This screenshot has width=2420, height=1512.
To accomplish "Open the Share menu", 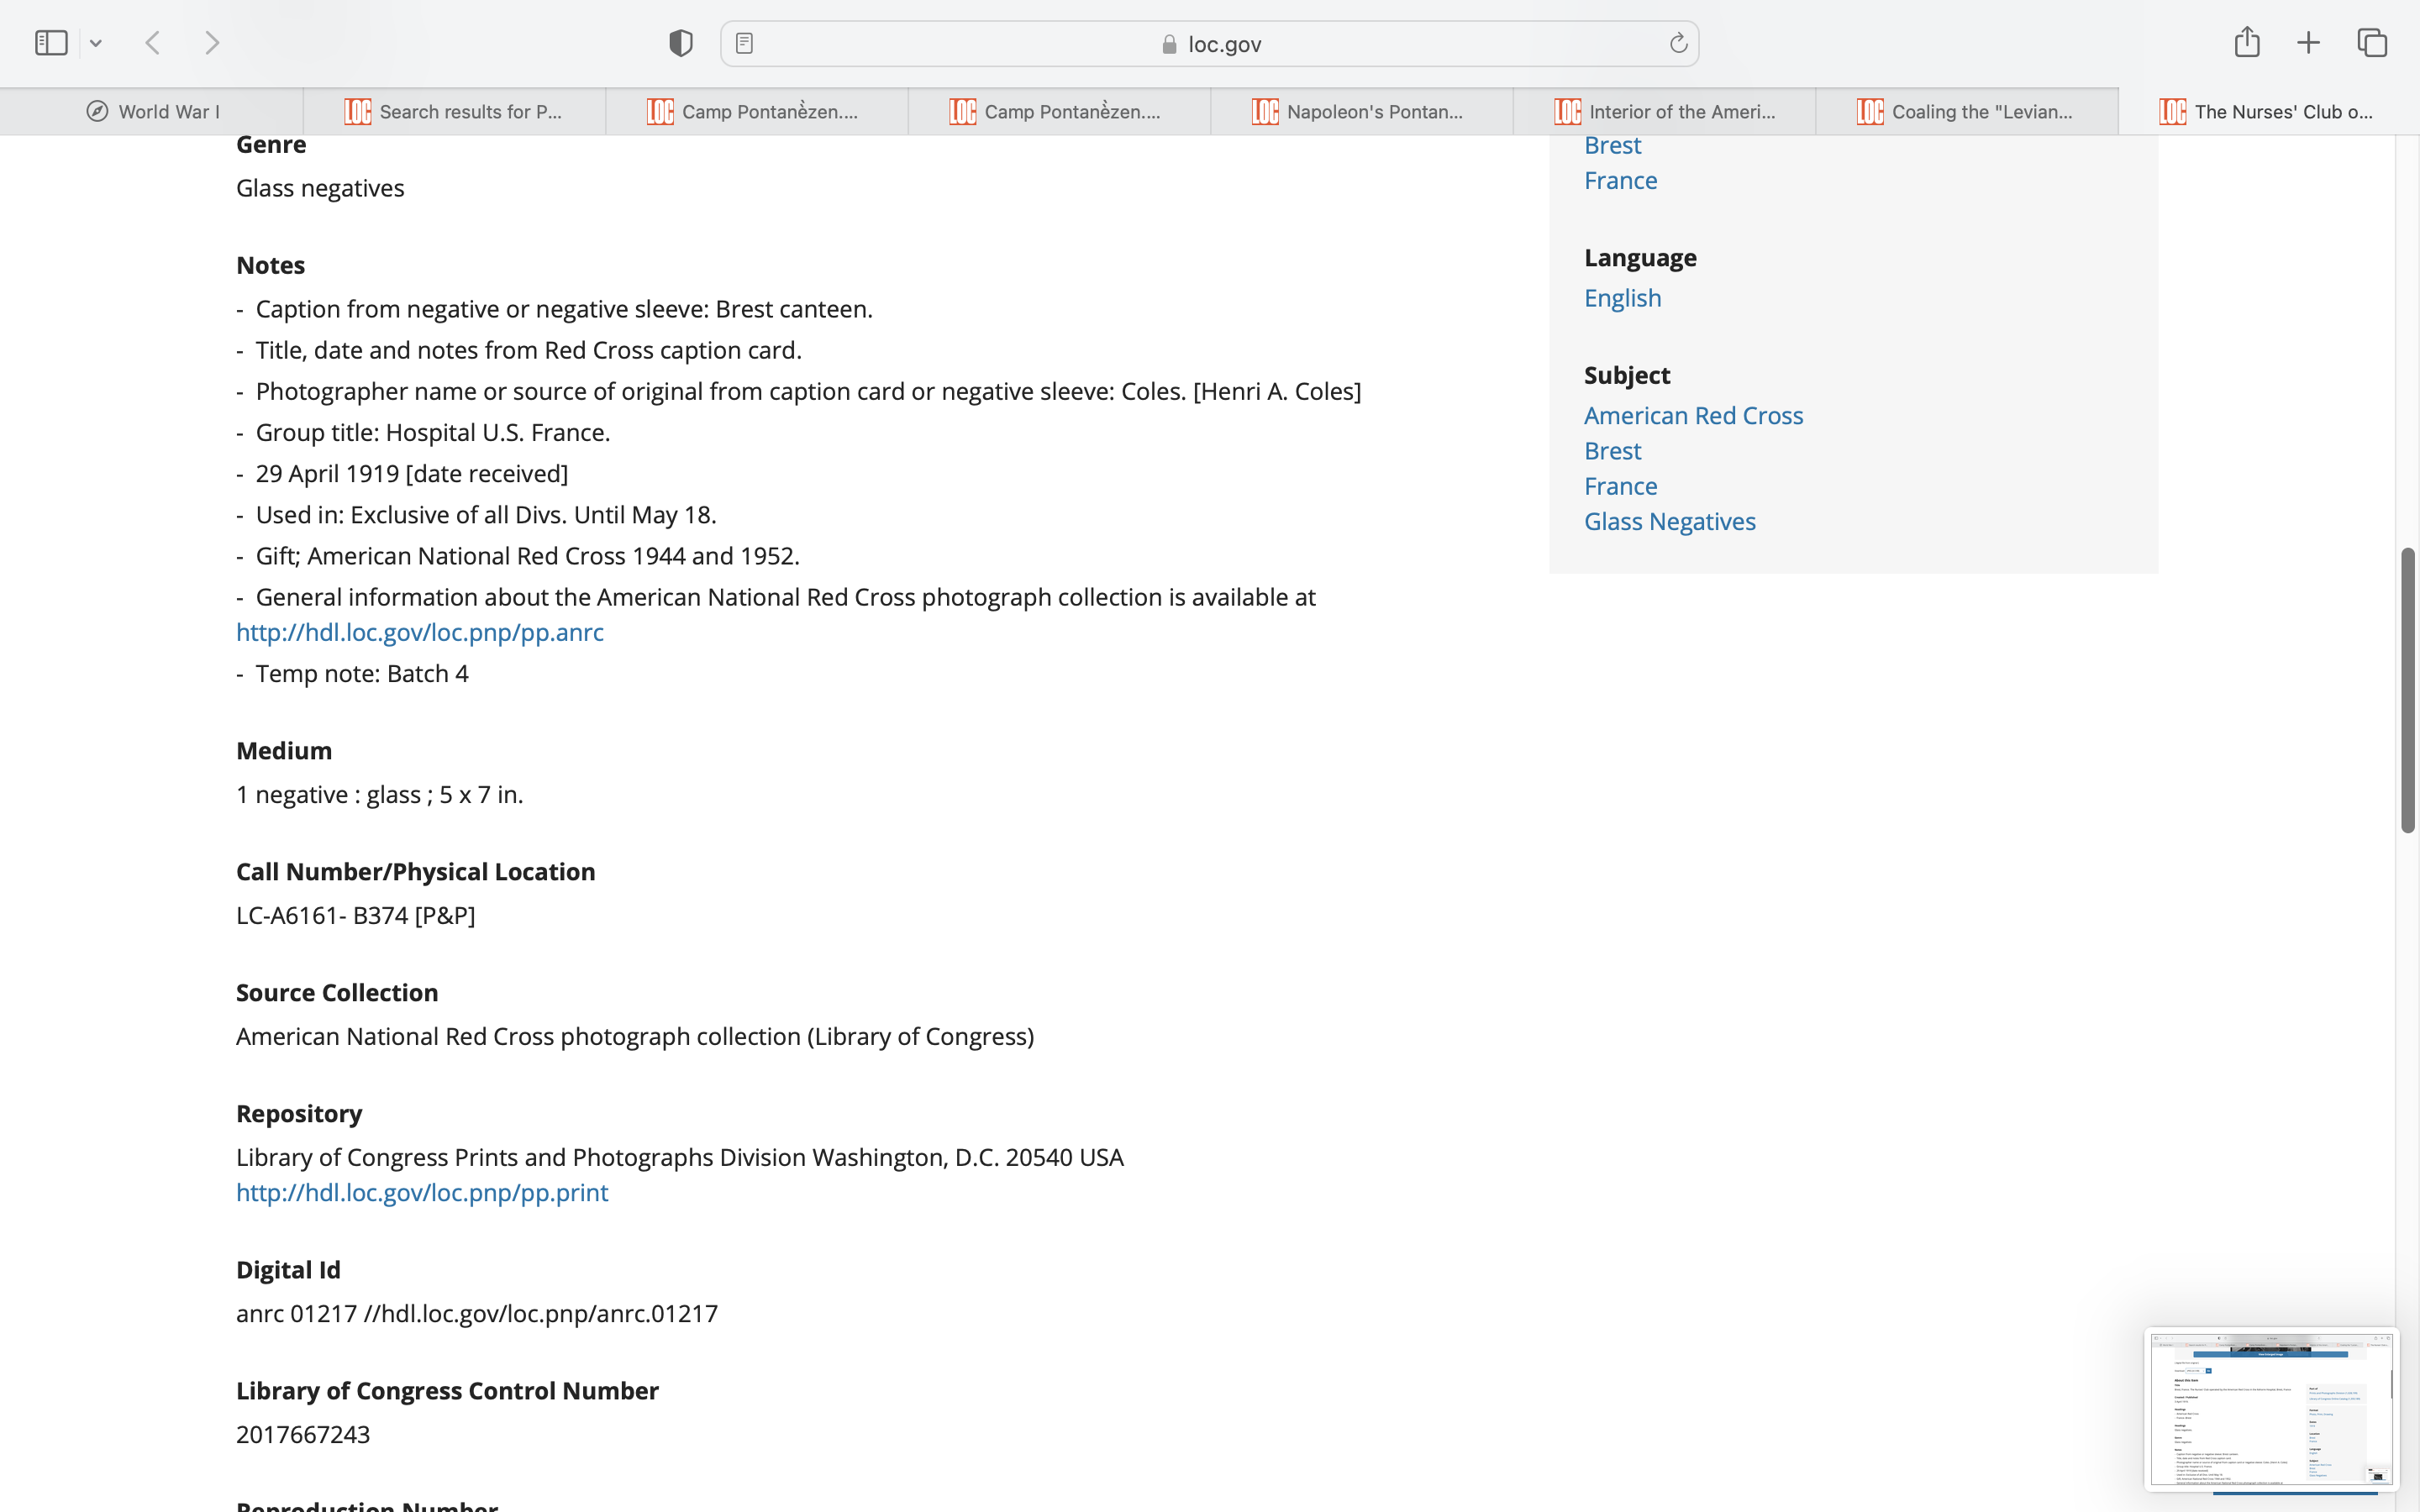I will click(2246, 42).
